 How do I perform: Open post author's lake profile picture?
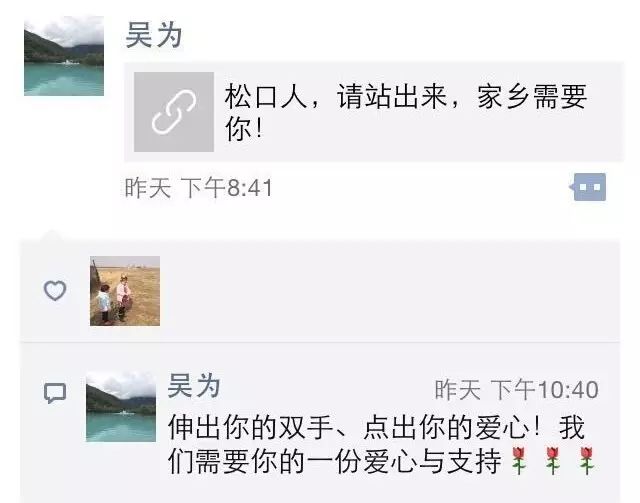64,56
